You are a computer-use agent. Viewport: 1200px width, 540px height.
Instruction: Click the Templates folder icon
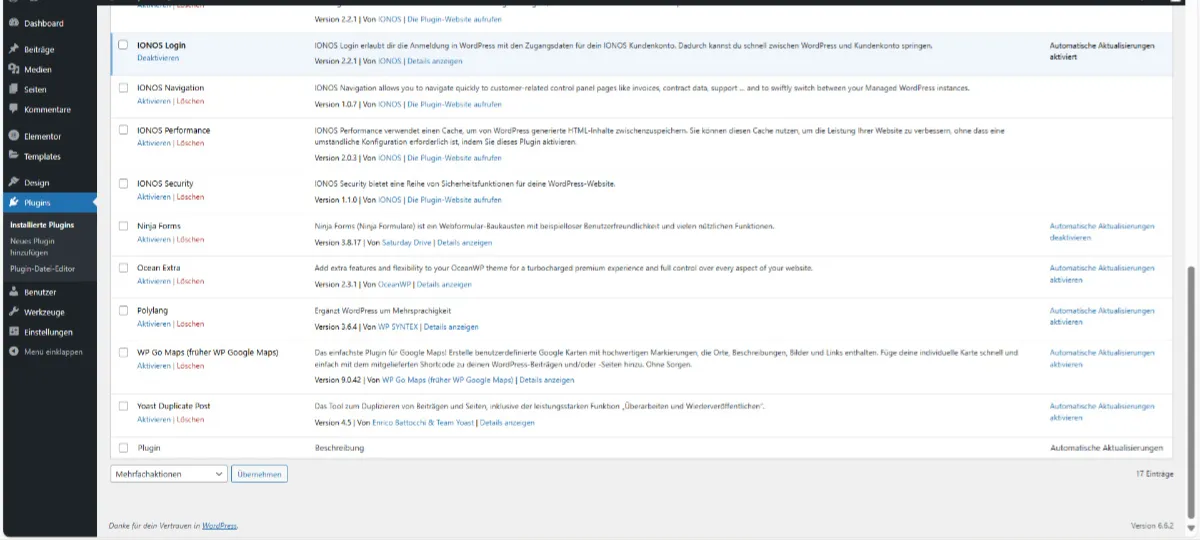(13, 156)
